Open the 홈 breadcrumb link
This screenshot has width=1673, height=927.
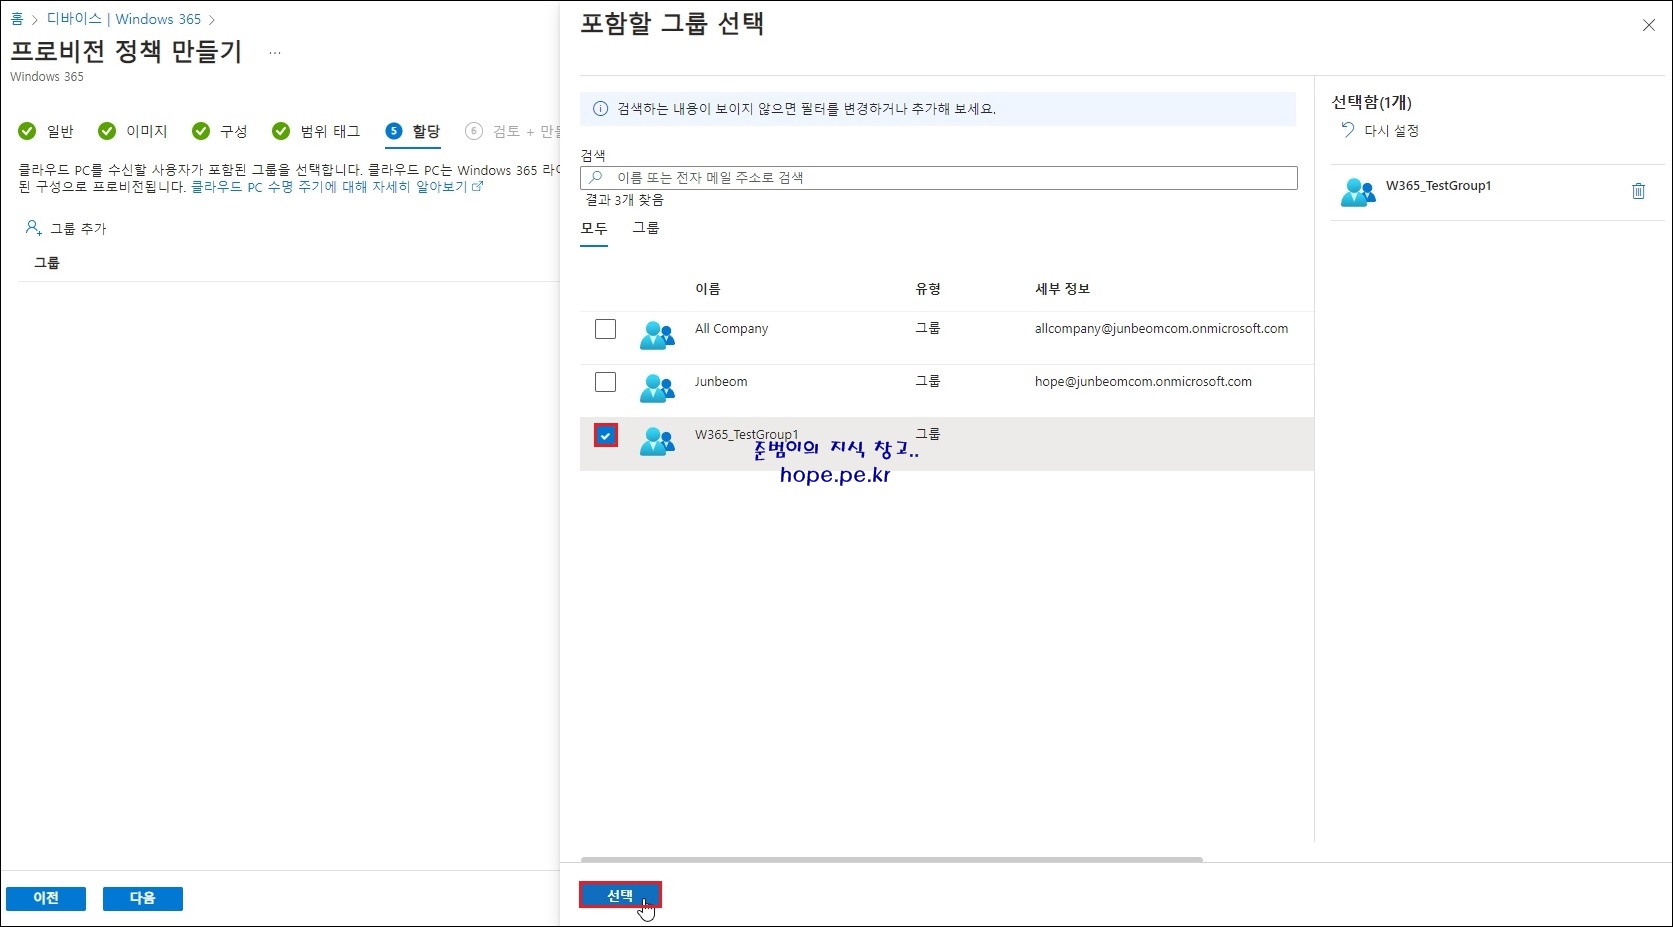pyautogui.click(x=16, y=19)
